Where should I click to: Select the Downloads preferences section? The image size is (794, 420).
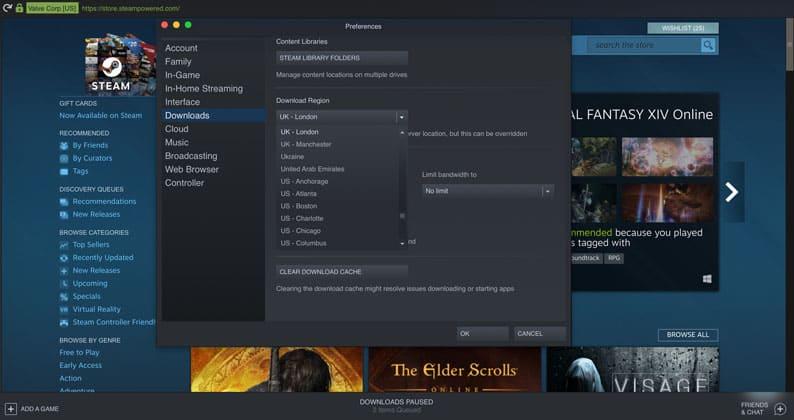point(213,116)
